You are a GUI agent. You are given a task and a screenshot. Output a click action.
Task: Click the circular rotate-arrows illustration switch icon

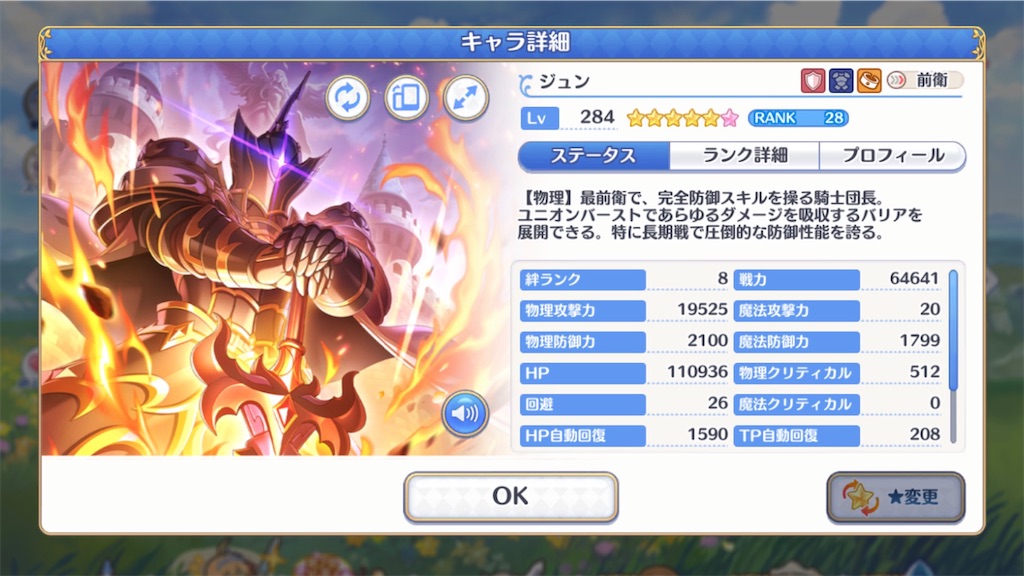coord(347,98)
